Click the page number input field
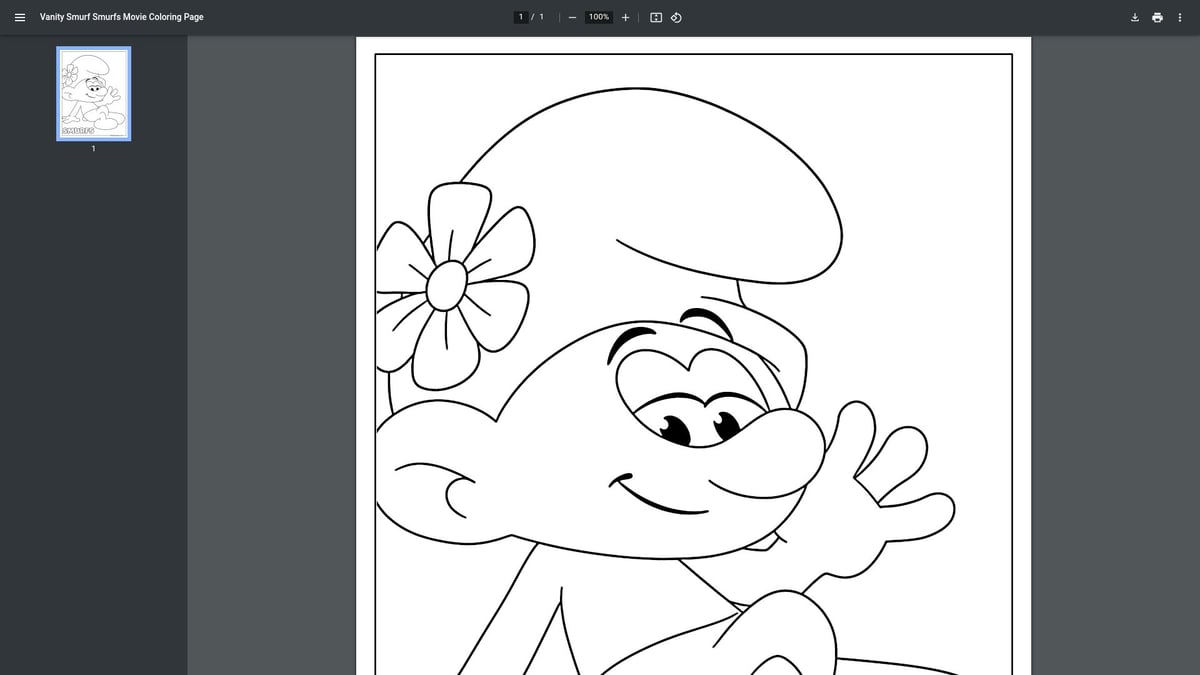Viewport: 1200px width, 675px height. [x=521, y=16]
